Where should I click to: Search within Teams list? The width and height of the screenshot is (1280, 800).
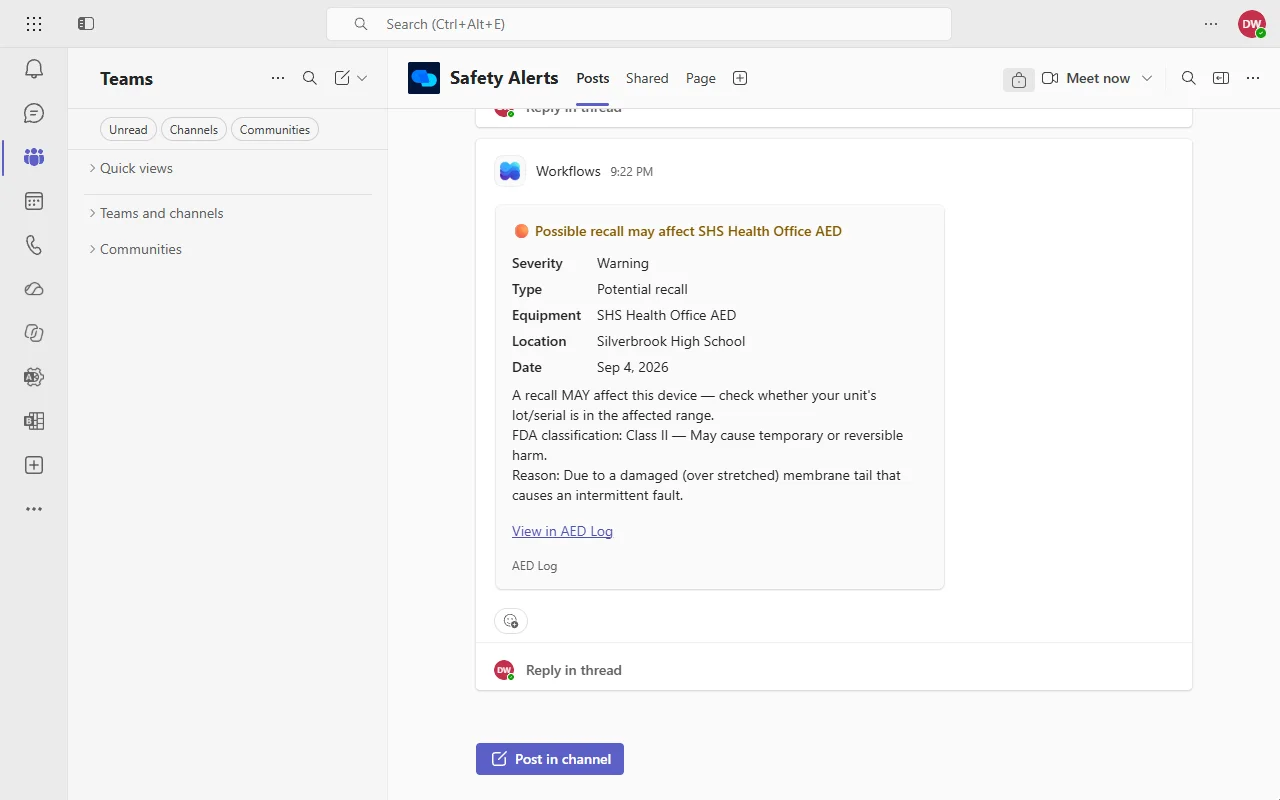click(x=310, y=78)
